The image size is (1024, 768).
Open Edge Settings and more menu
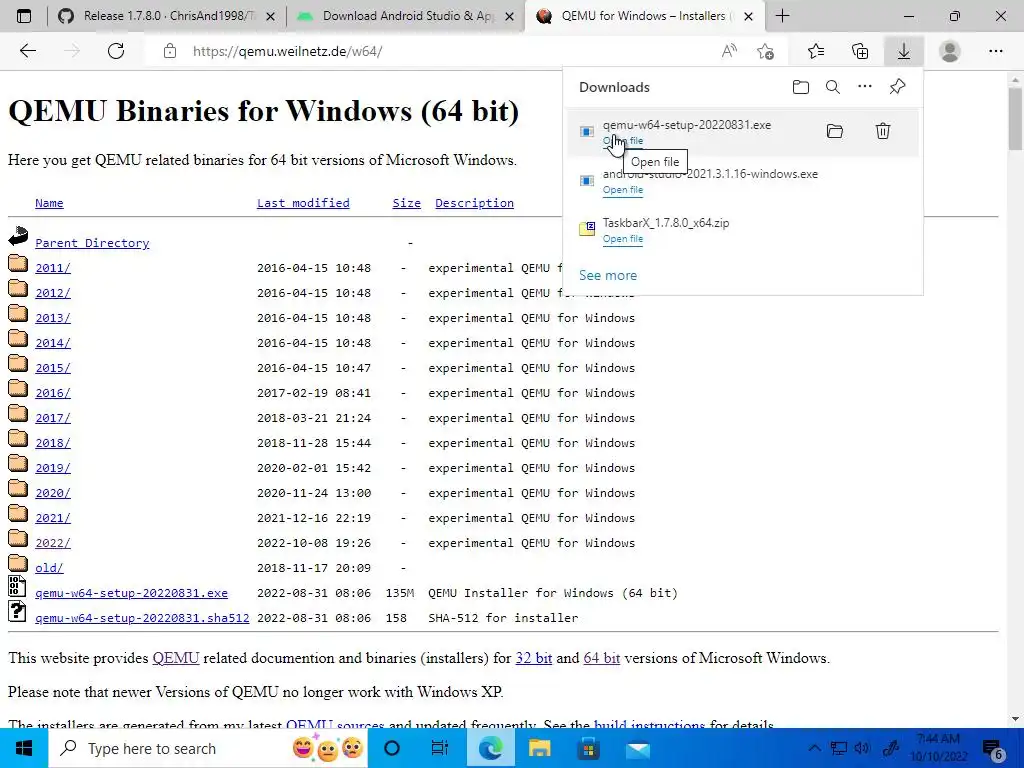[995, 51]
